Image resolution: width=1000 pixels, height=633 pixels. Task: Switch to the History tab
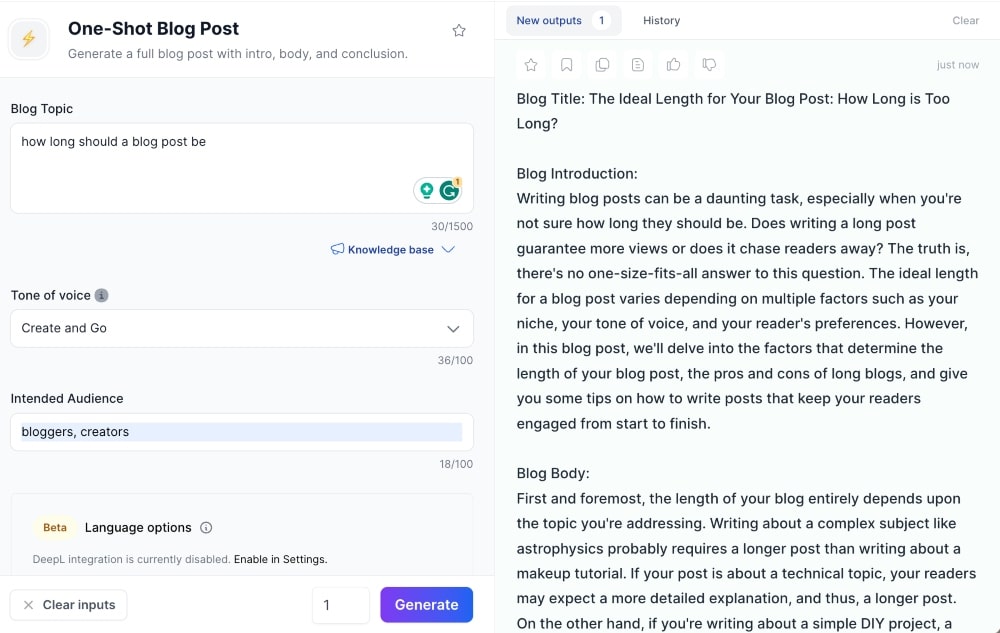[x=661, y=20]
